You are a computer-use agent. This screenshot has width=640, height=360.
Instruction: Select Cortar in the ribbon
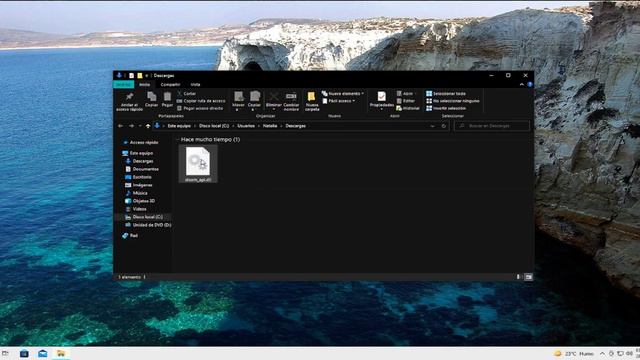(x=187, y=93)
